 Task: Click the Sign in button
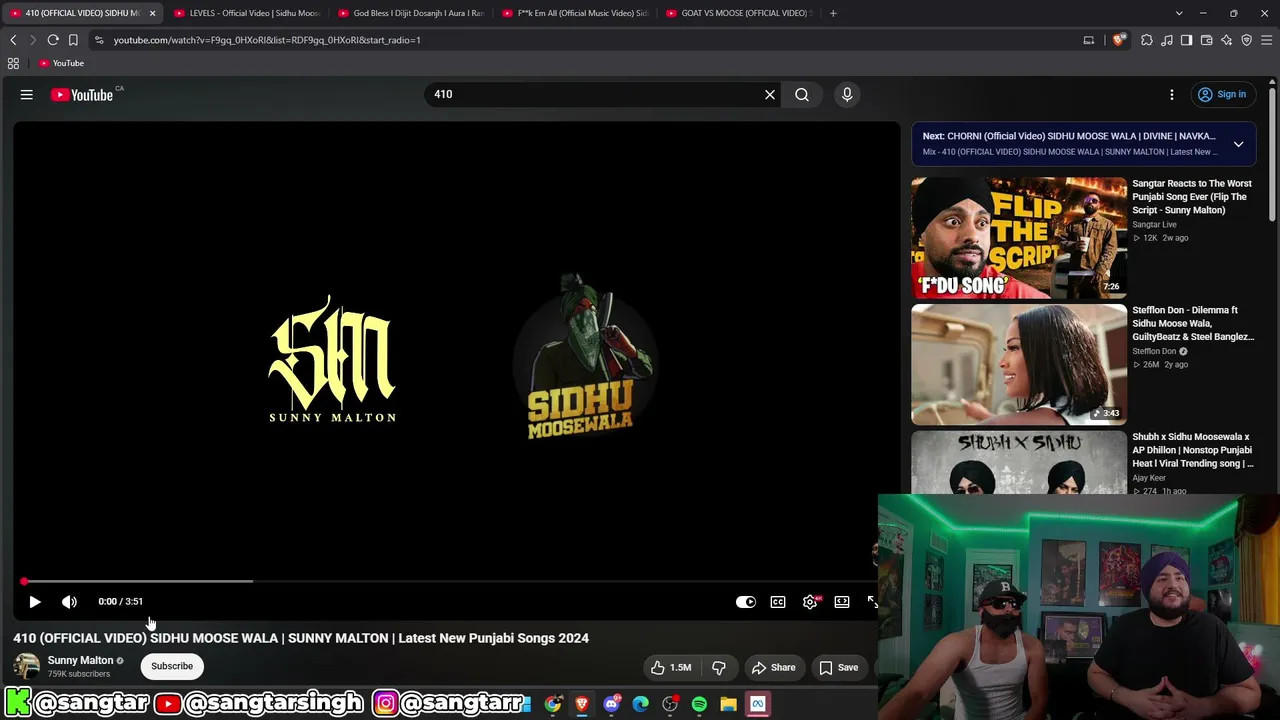pyautogui.click(x=1222, y=95)
